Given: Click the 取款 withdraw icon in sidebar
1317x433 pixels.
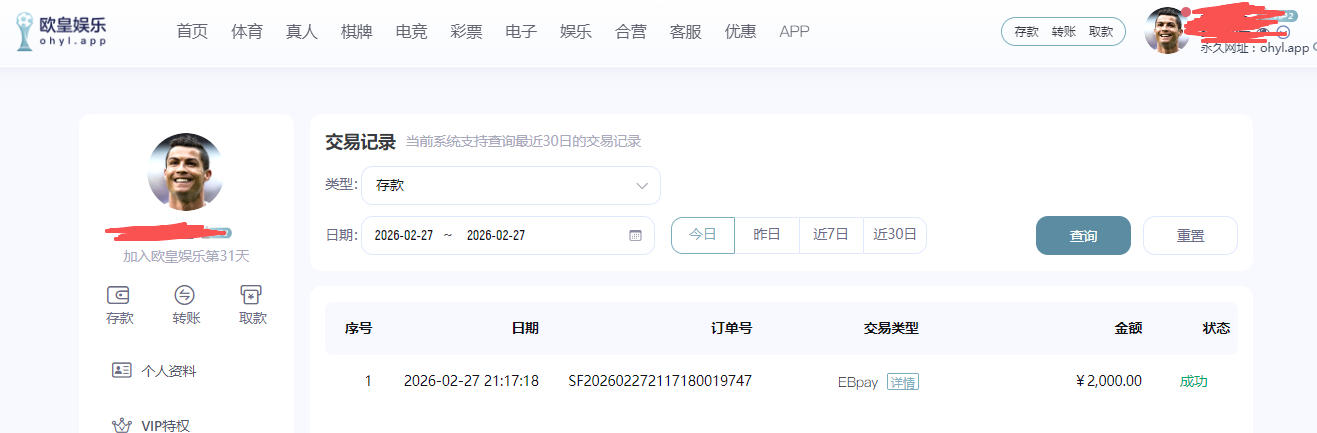Looking at the screenshot, I should [x=252, y=295].
